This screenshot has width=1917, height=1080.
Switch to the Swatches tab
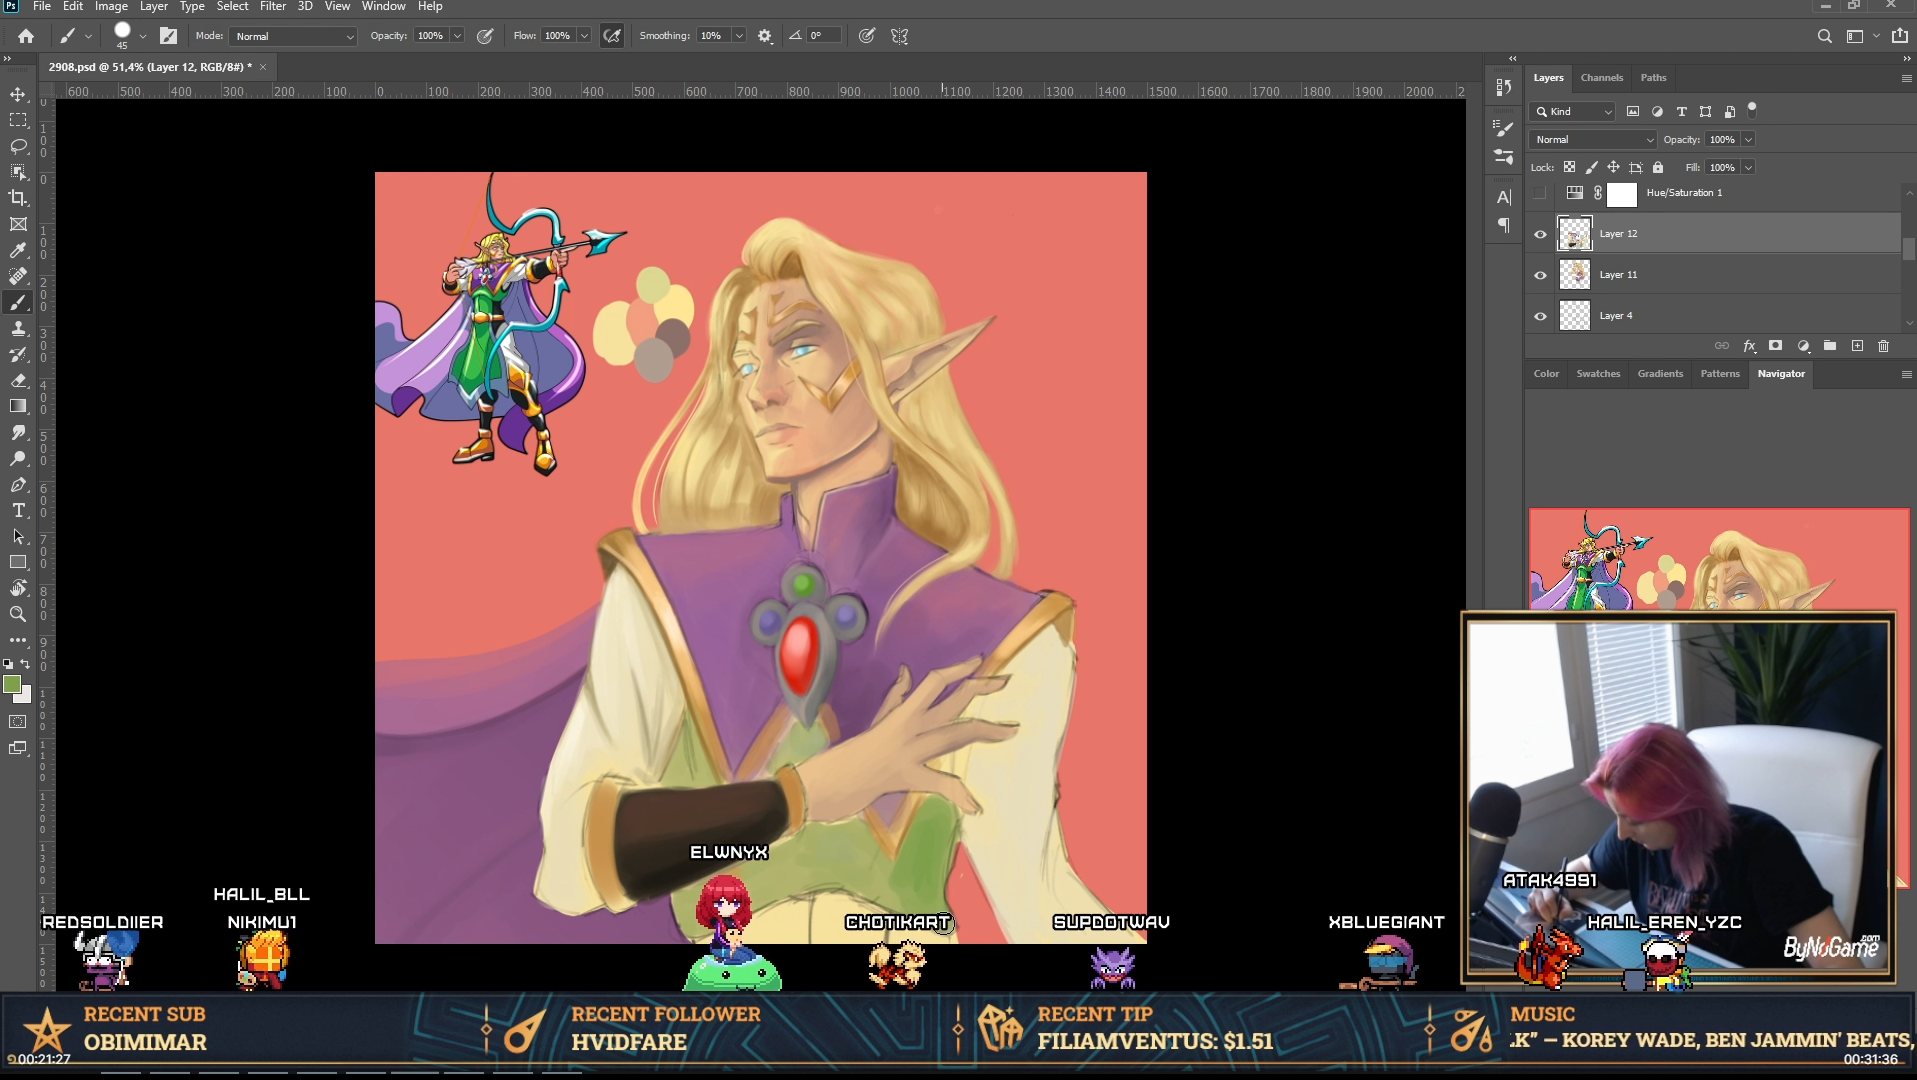click(1598, 373)
